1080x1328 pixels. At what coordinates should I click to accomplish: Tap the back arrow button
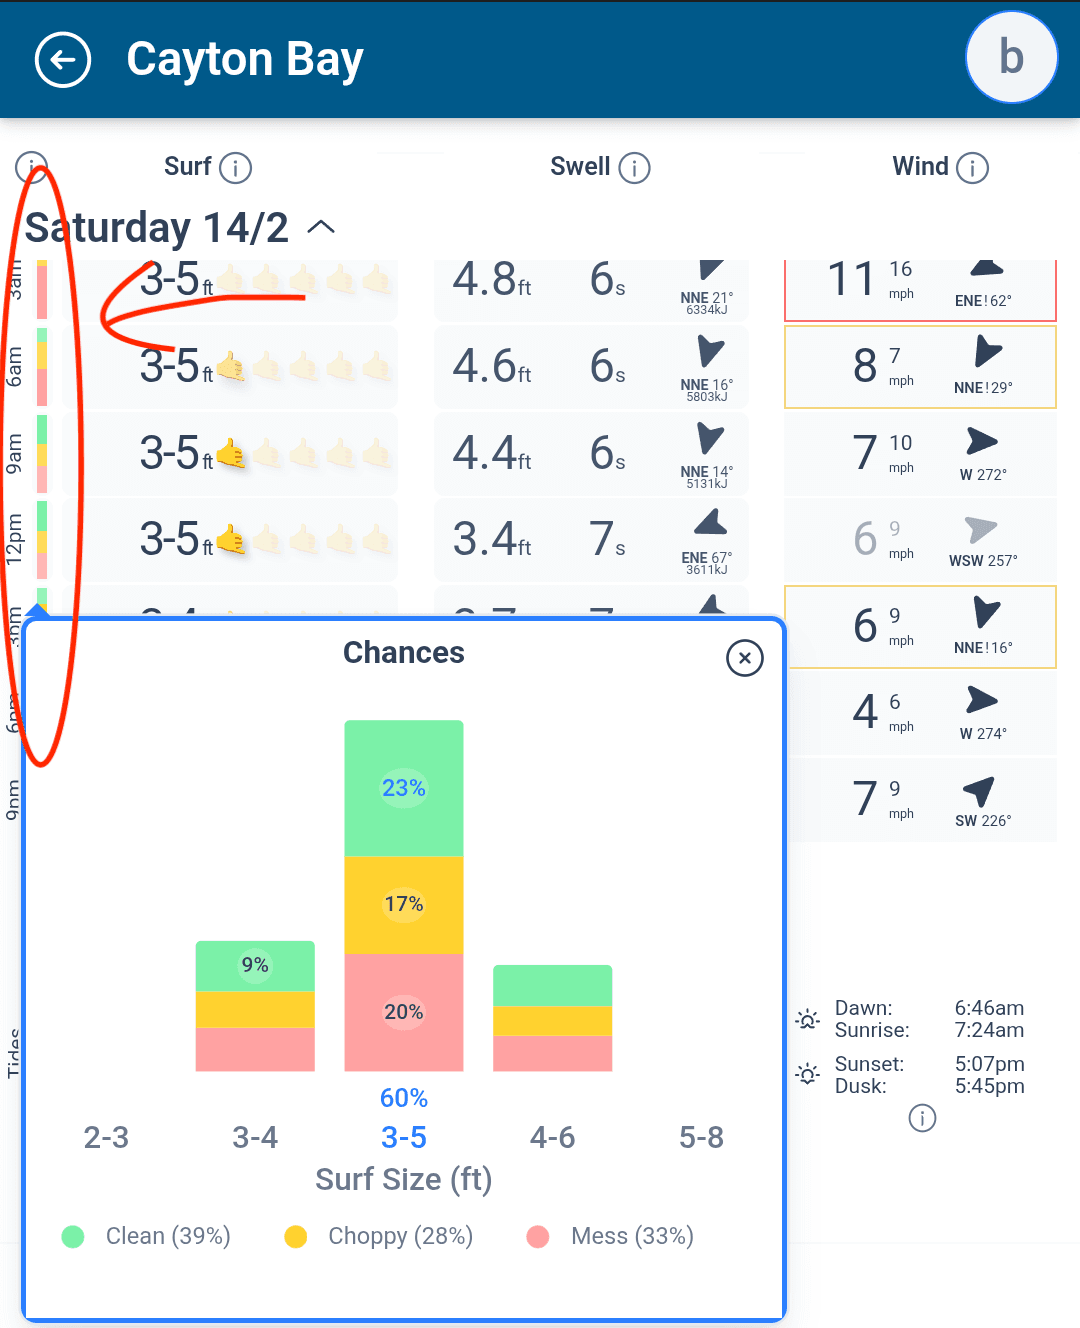pos(63,60)
